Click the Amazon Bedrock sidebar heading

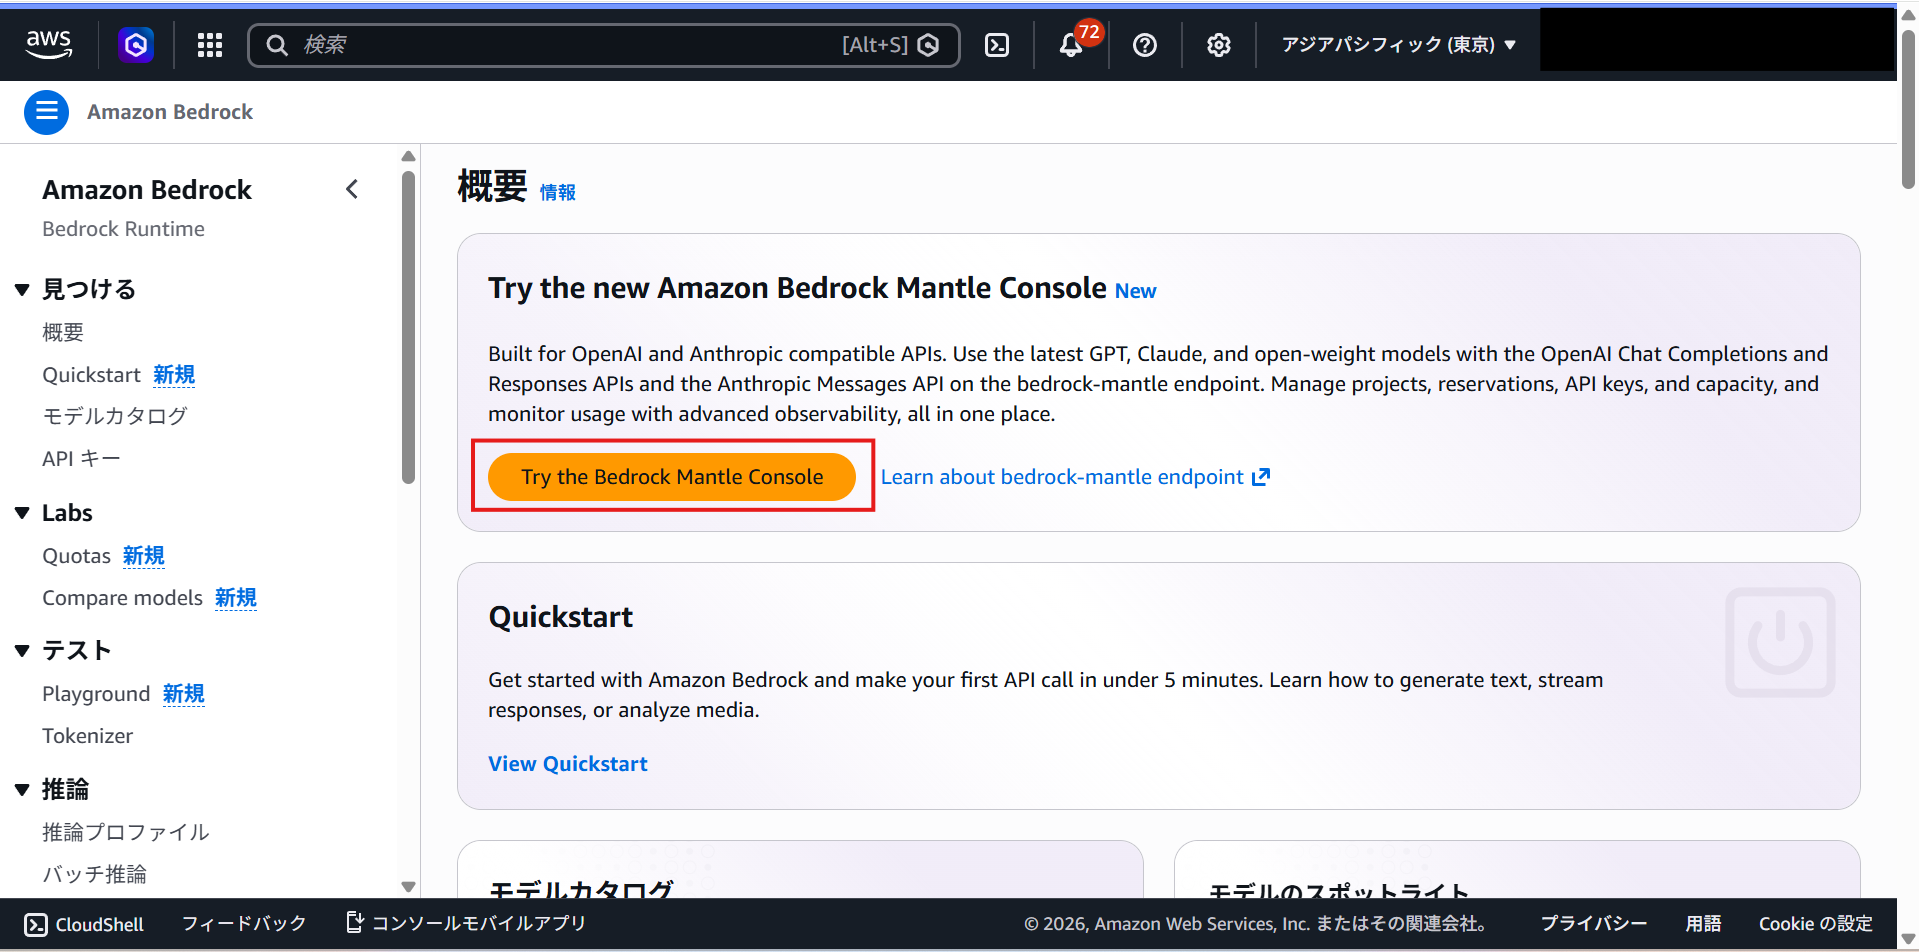pyautogui.click(x=147, y=190)
